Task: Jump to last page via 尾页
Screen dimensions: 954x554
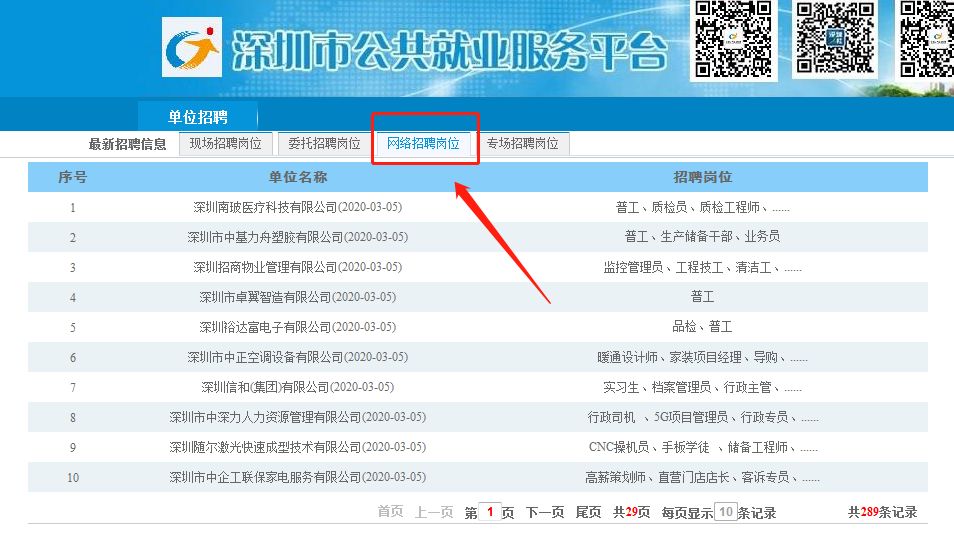Action: [588, 513]
